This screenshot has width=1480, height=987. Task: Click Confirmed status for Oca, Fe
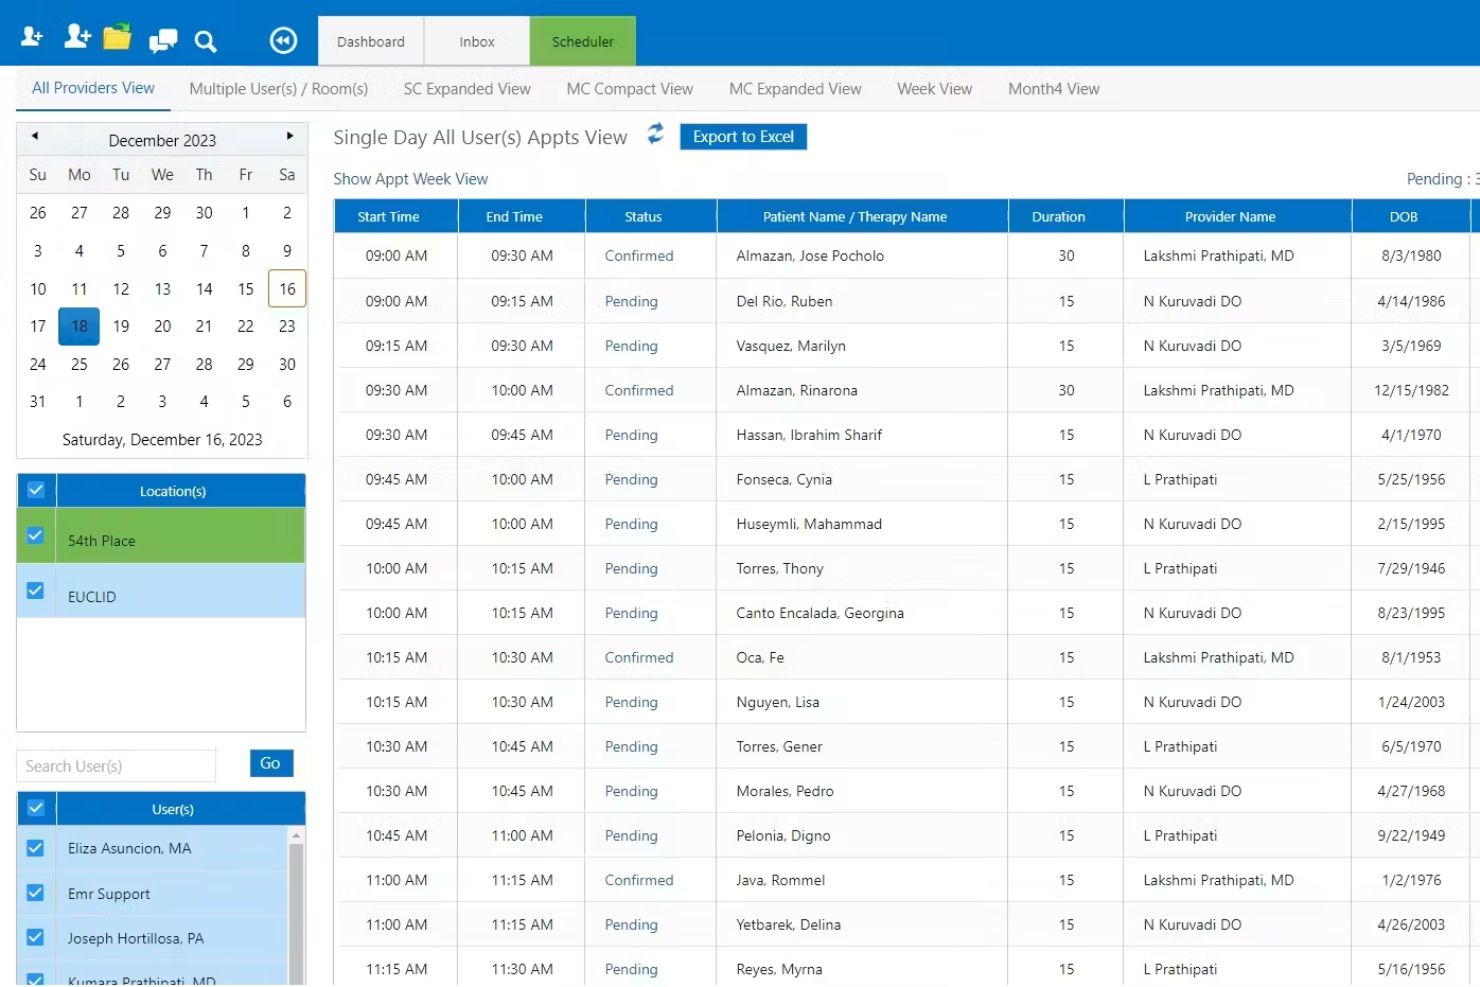(639, 658)
